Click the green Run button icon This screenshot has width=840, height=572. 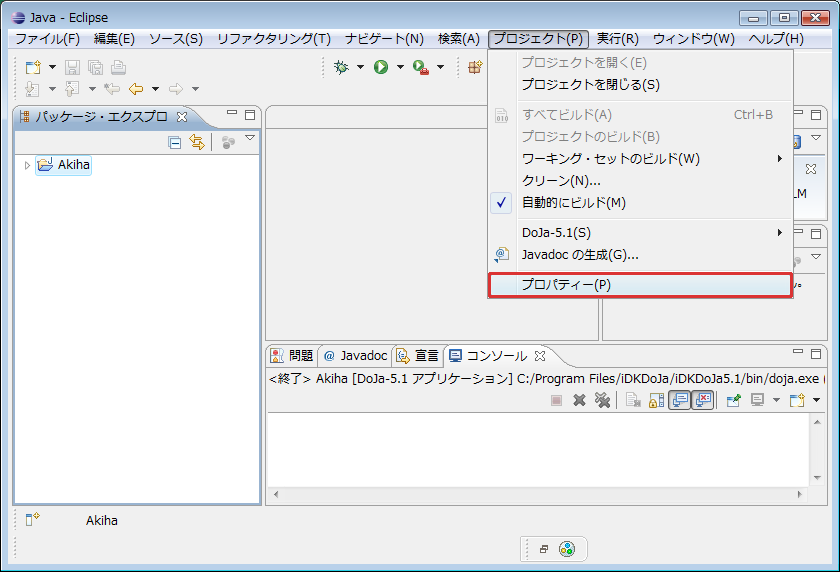(381, 67)
